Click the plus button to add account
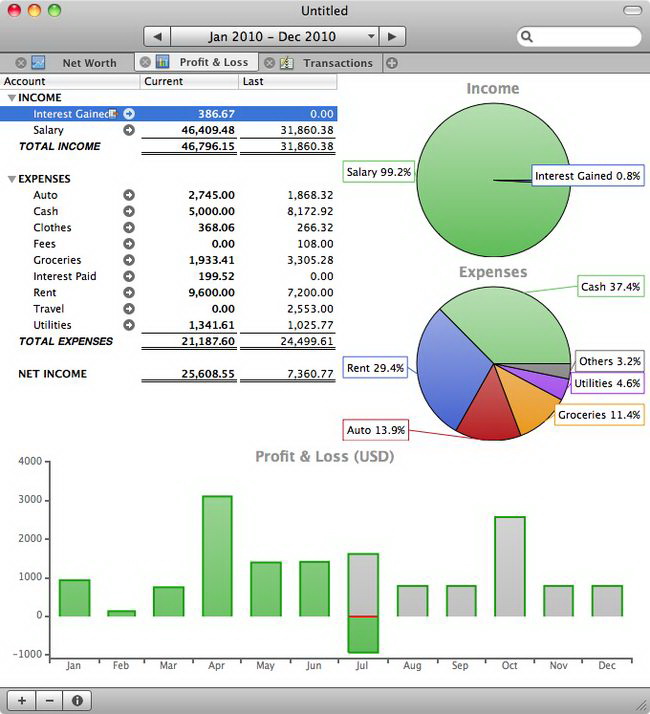This screenshot has height=714, width=650. (21, 700)
